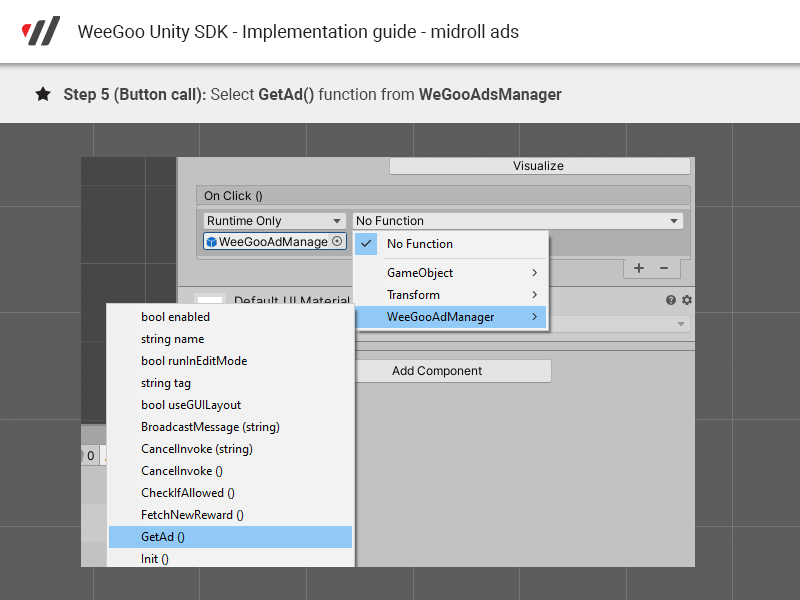This screenshot has height=600, width=800.
Task: Choose CheckIfAllowed () function
Action: coord(231,492)
